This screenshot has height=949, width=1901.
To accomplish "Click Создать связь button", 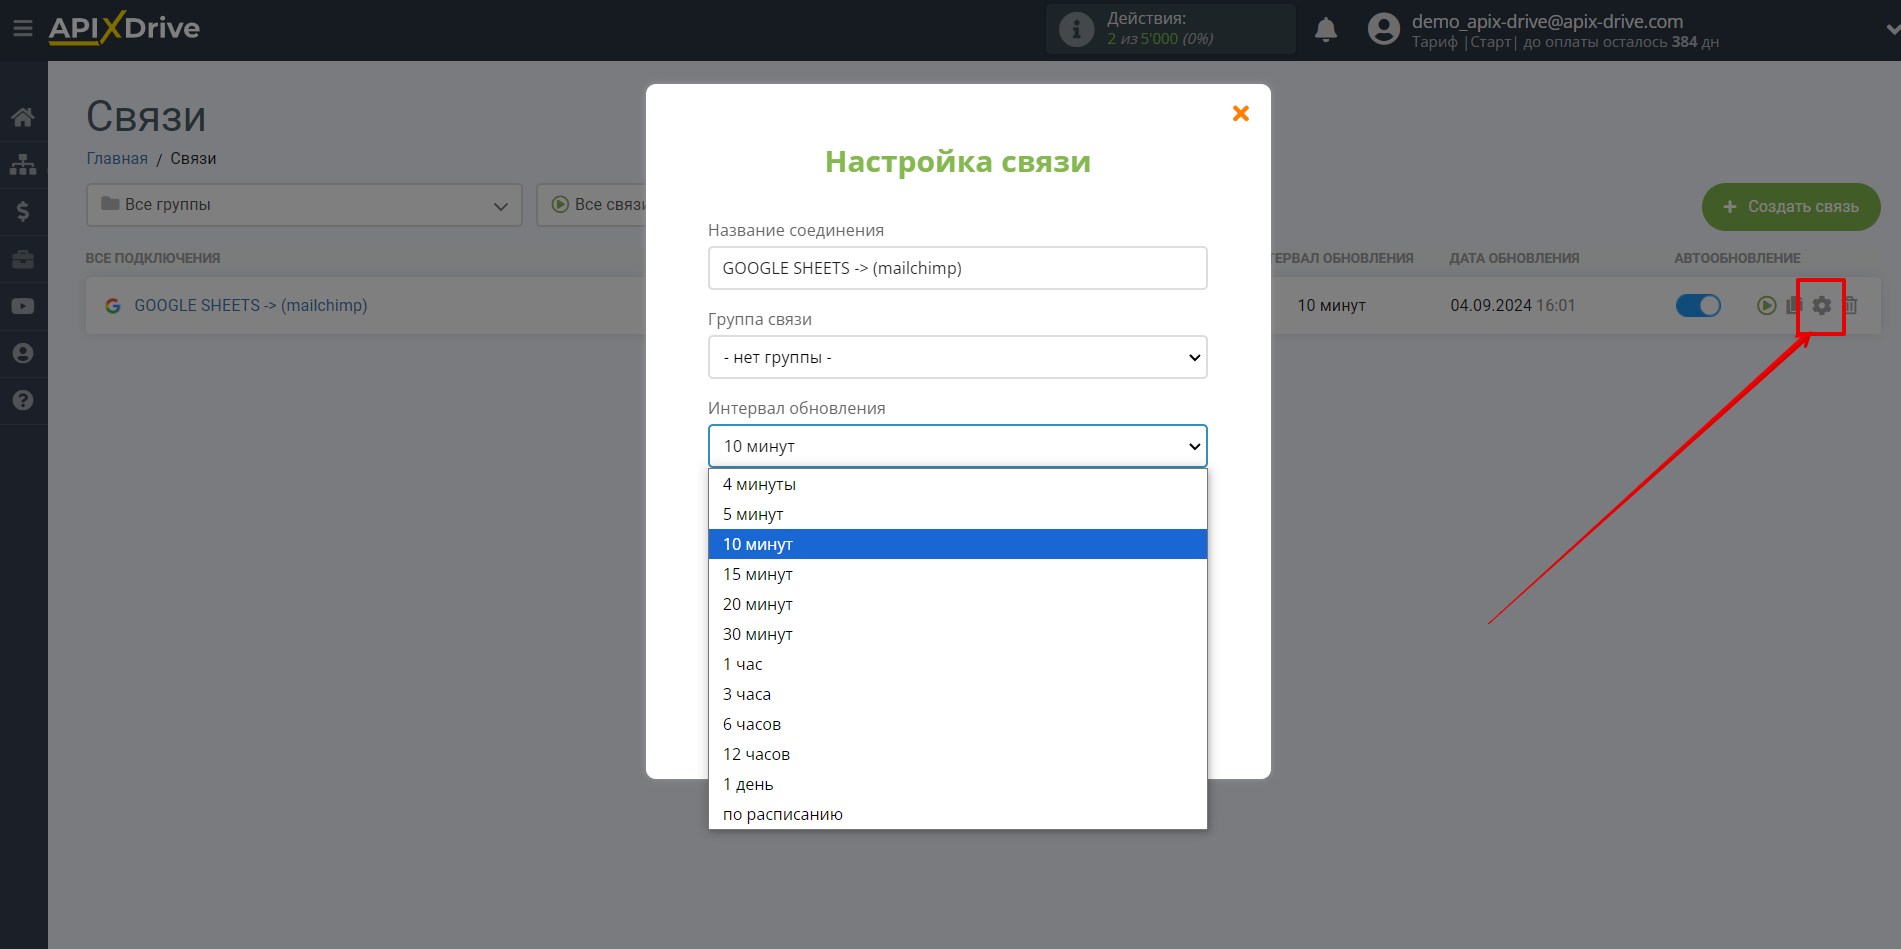I will click(x=1791, y=207).
